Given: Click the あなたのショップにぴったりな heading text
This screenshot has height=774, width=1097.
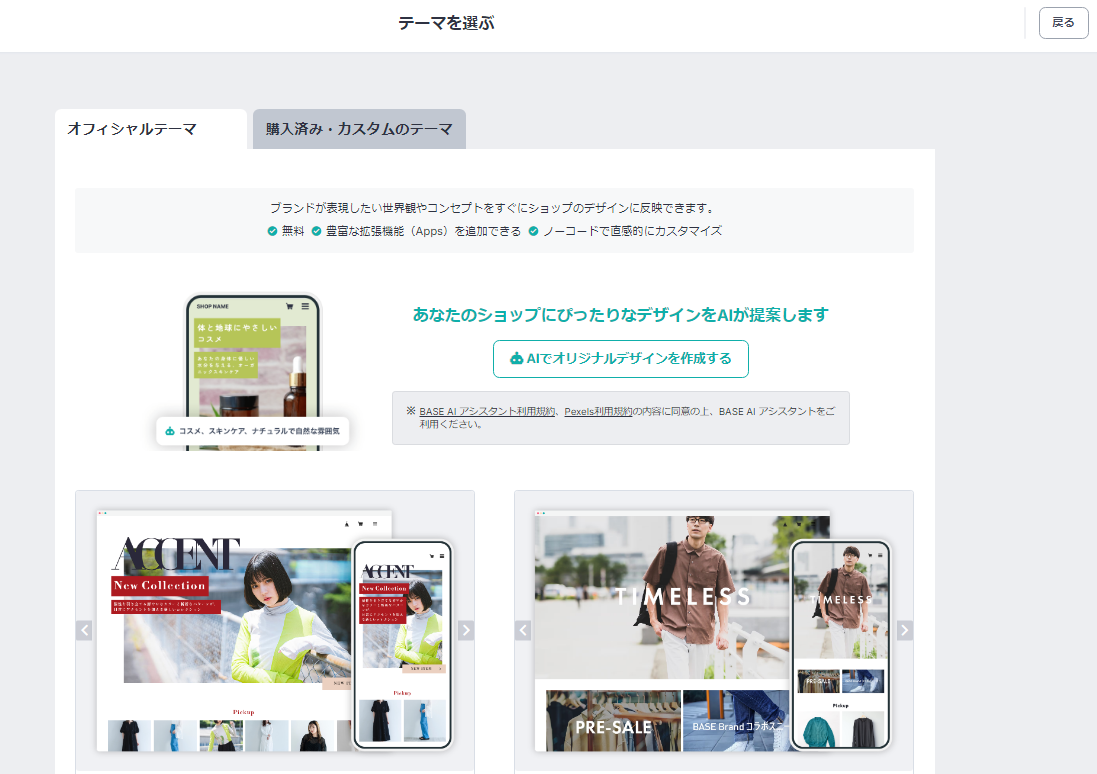Looking at the screenshot, I should (x=621, y=315).
